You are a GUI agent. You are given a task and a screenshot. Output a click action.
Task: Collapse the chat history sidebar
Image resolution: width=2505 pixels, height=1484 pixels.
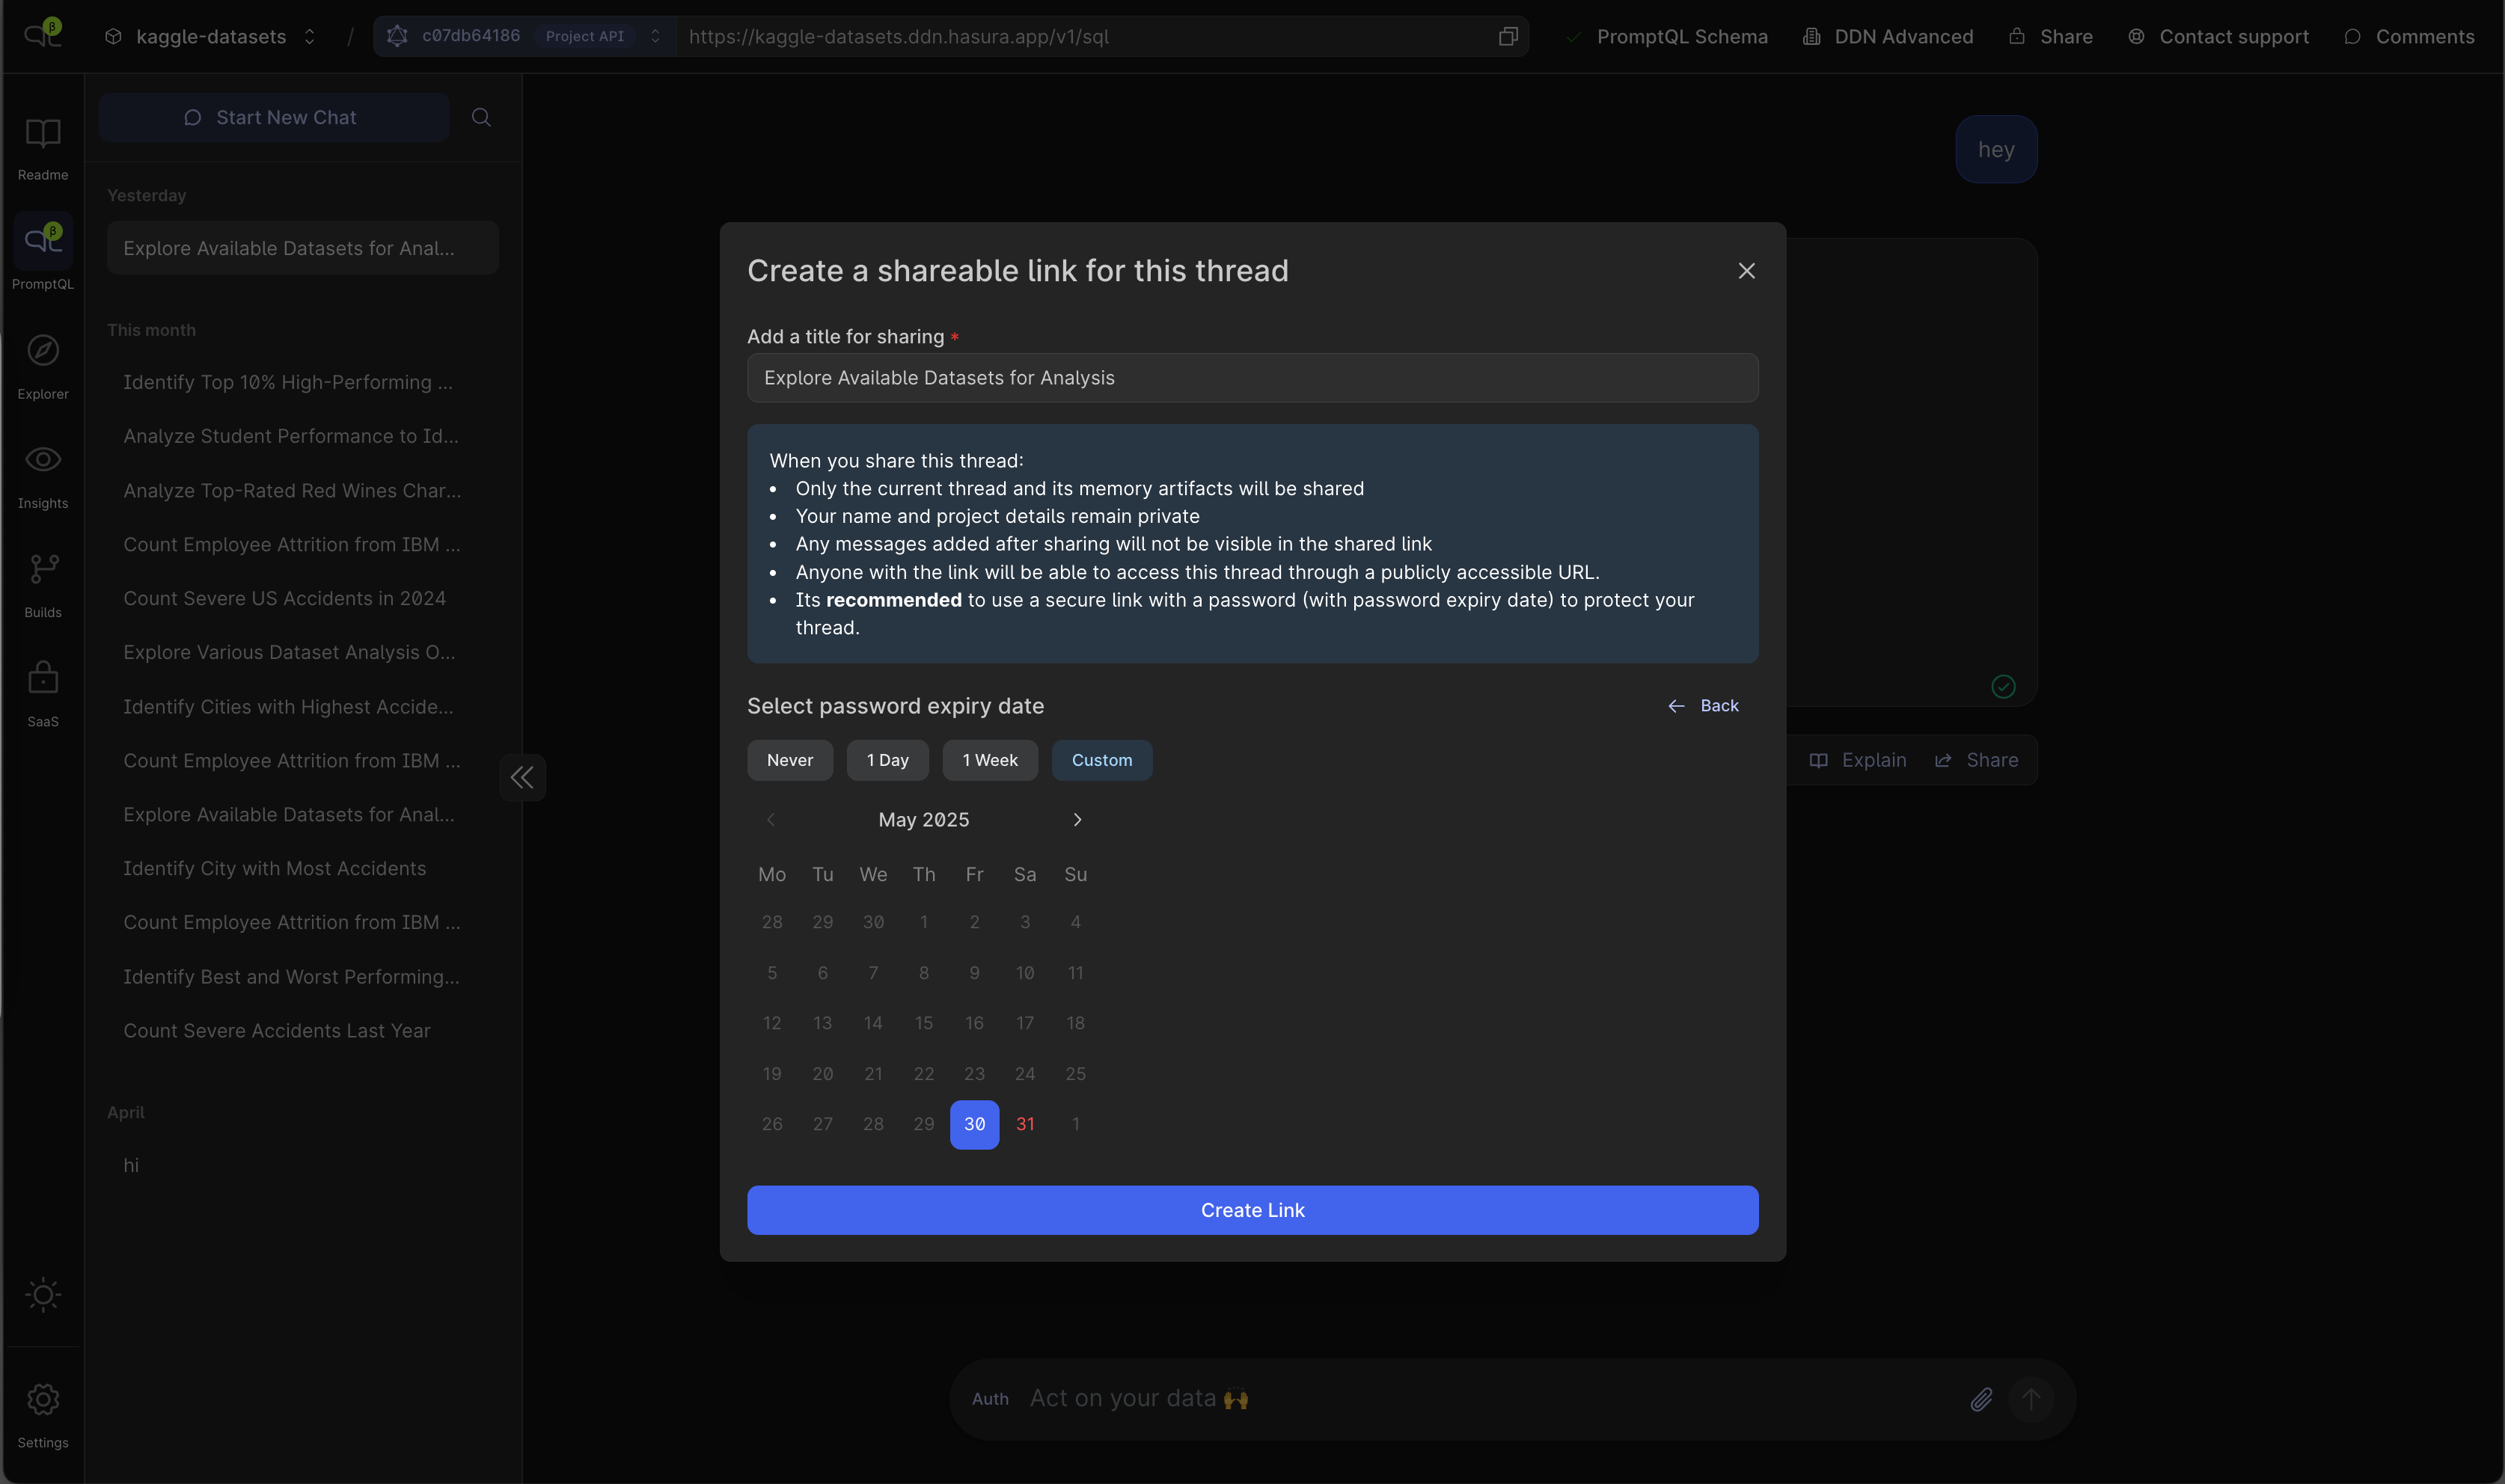[522, 777]
